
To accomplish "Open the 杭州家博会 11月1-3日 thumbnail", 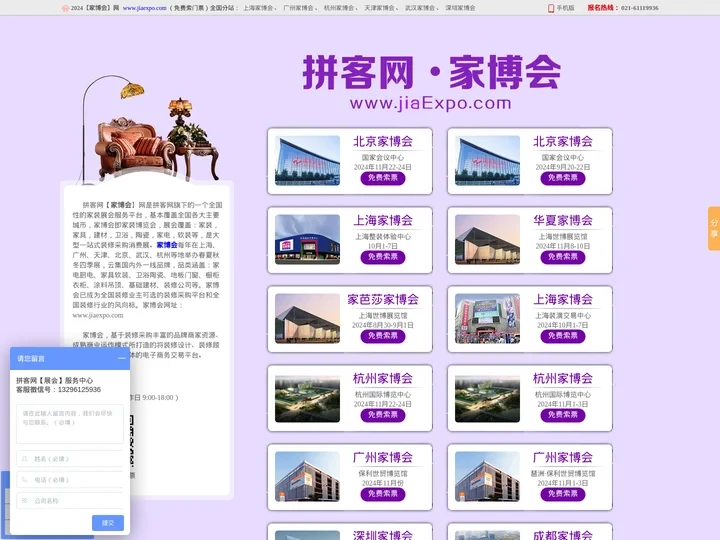I will coord(487,399).
